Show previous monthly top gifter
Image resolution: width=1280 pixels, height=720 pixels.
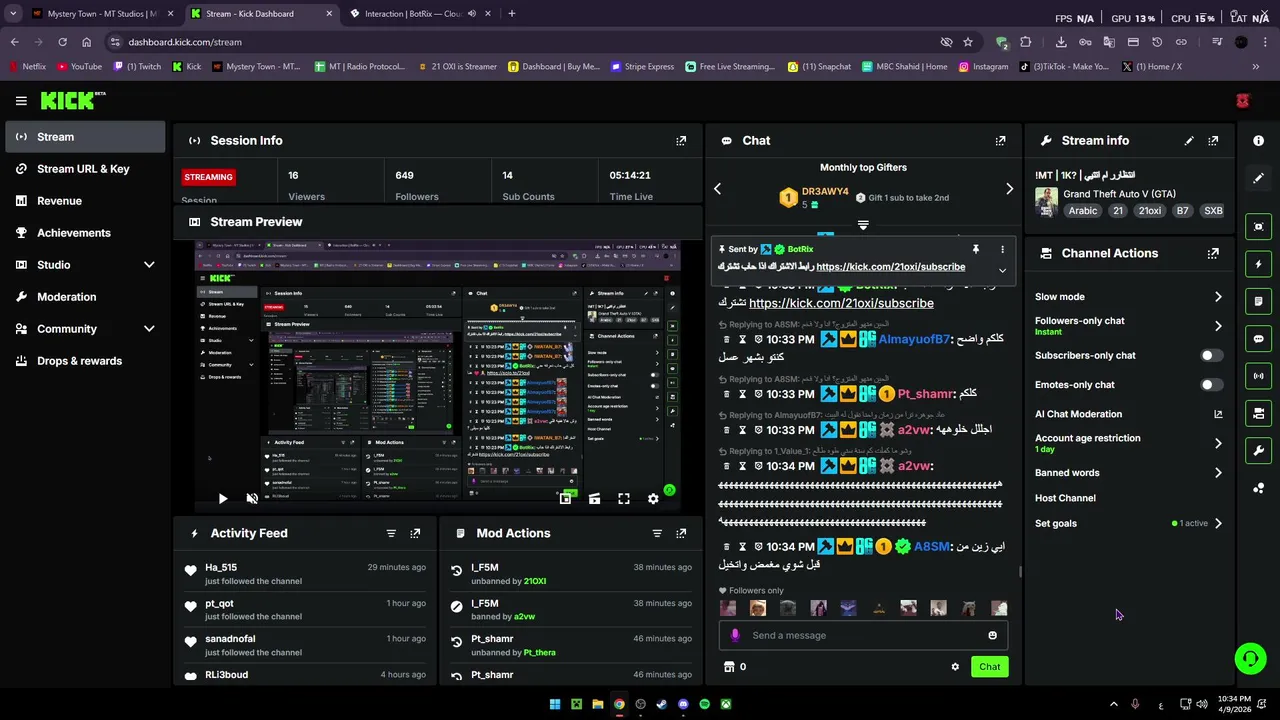coord(717,189)
